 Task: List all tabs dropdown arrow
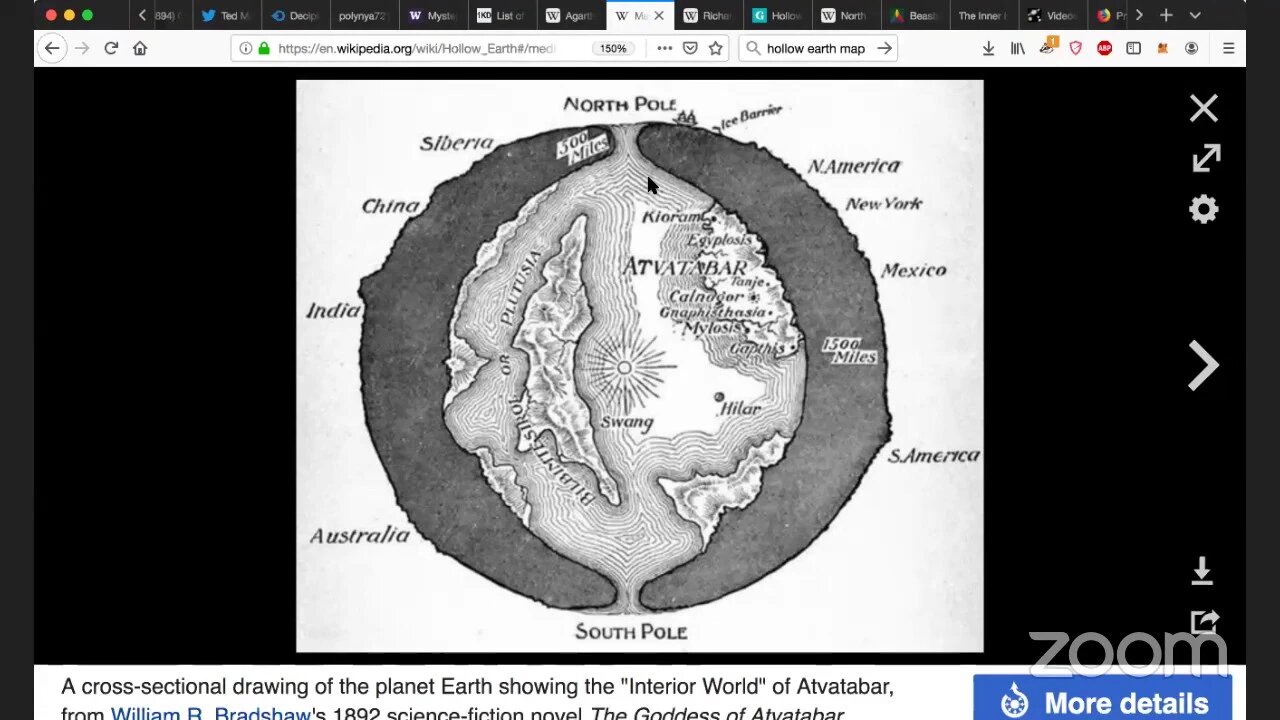(1195, 15)
